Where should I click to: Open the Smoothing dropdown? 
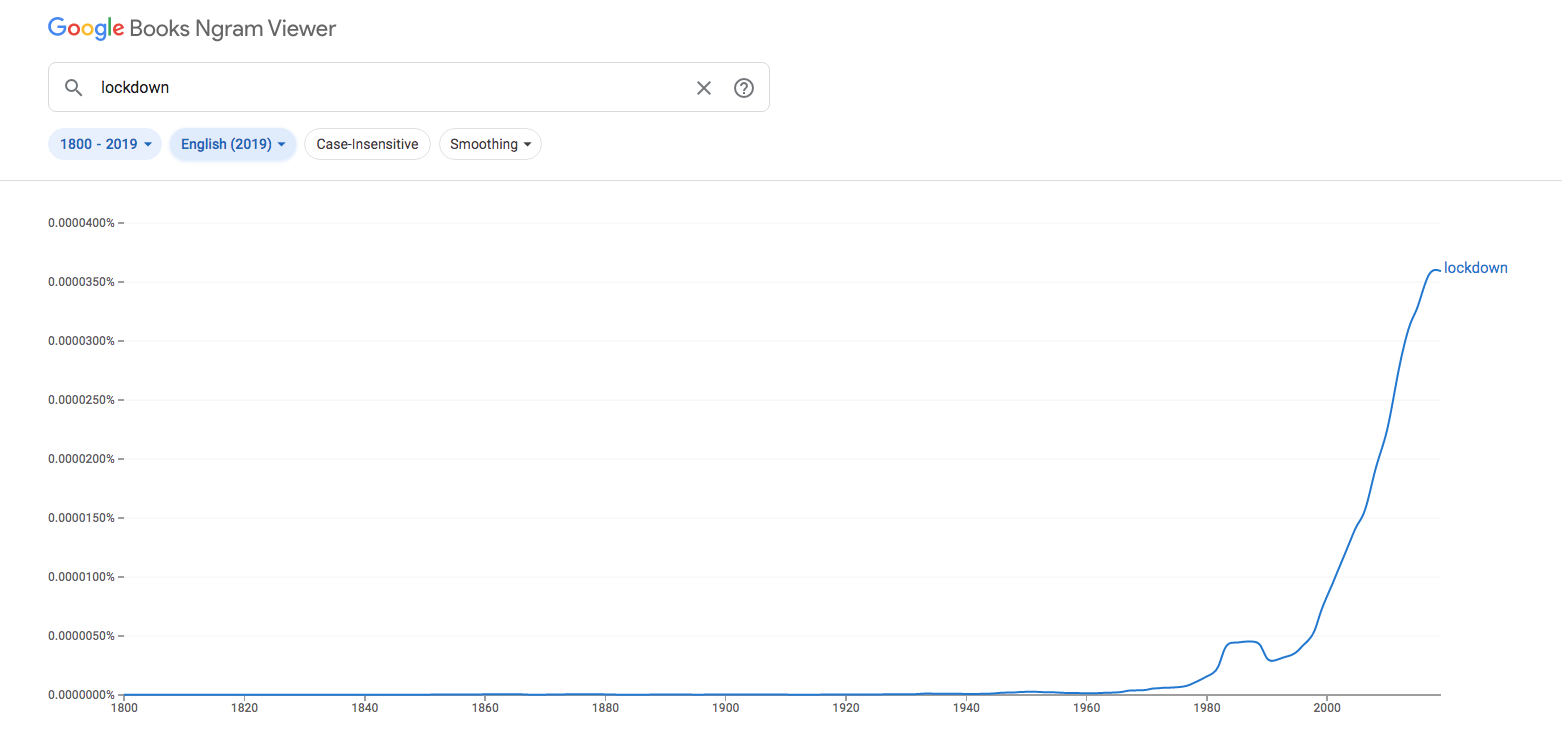point(490,144)
